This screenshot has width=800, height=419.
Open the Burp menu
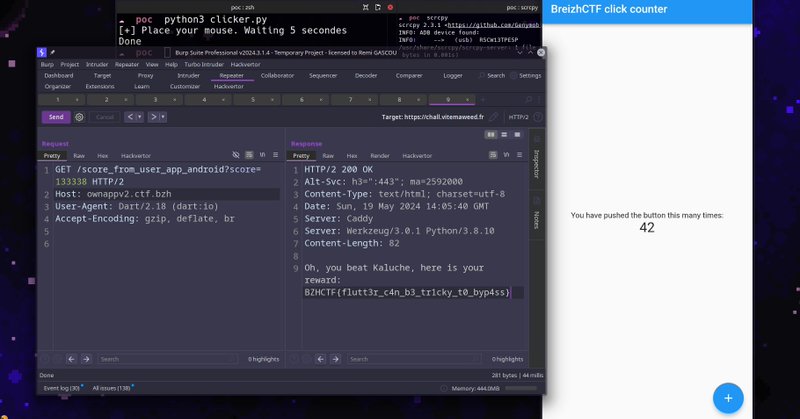[47, 64]
